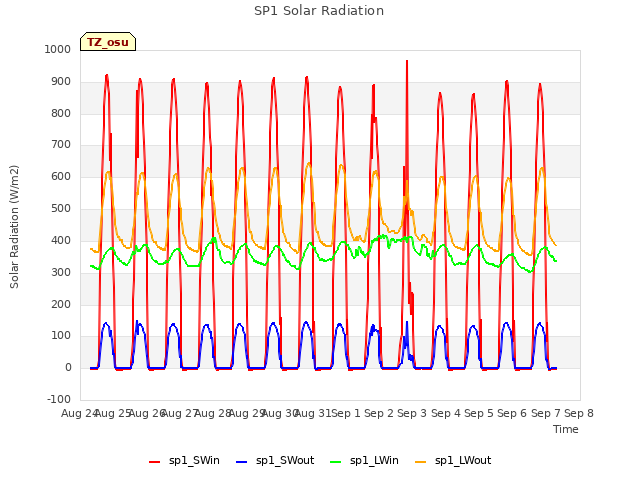The image size is (640, 480).
Task: Click the 500 y-axis tick label
Action: pos(61,209)
